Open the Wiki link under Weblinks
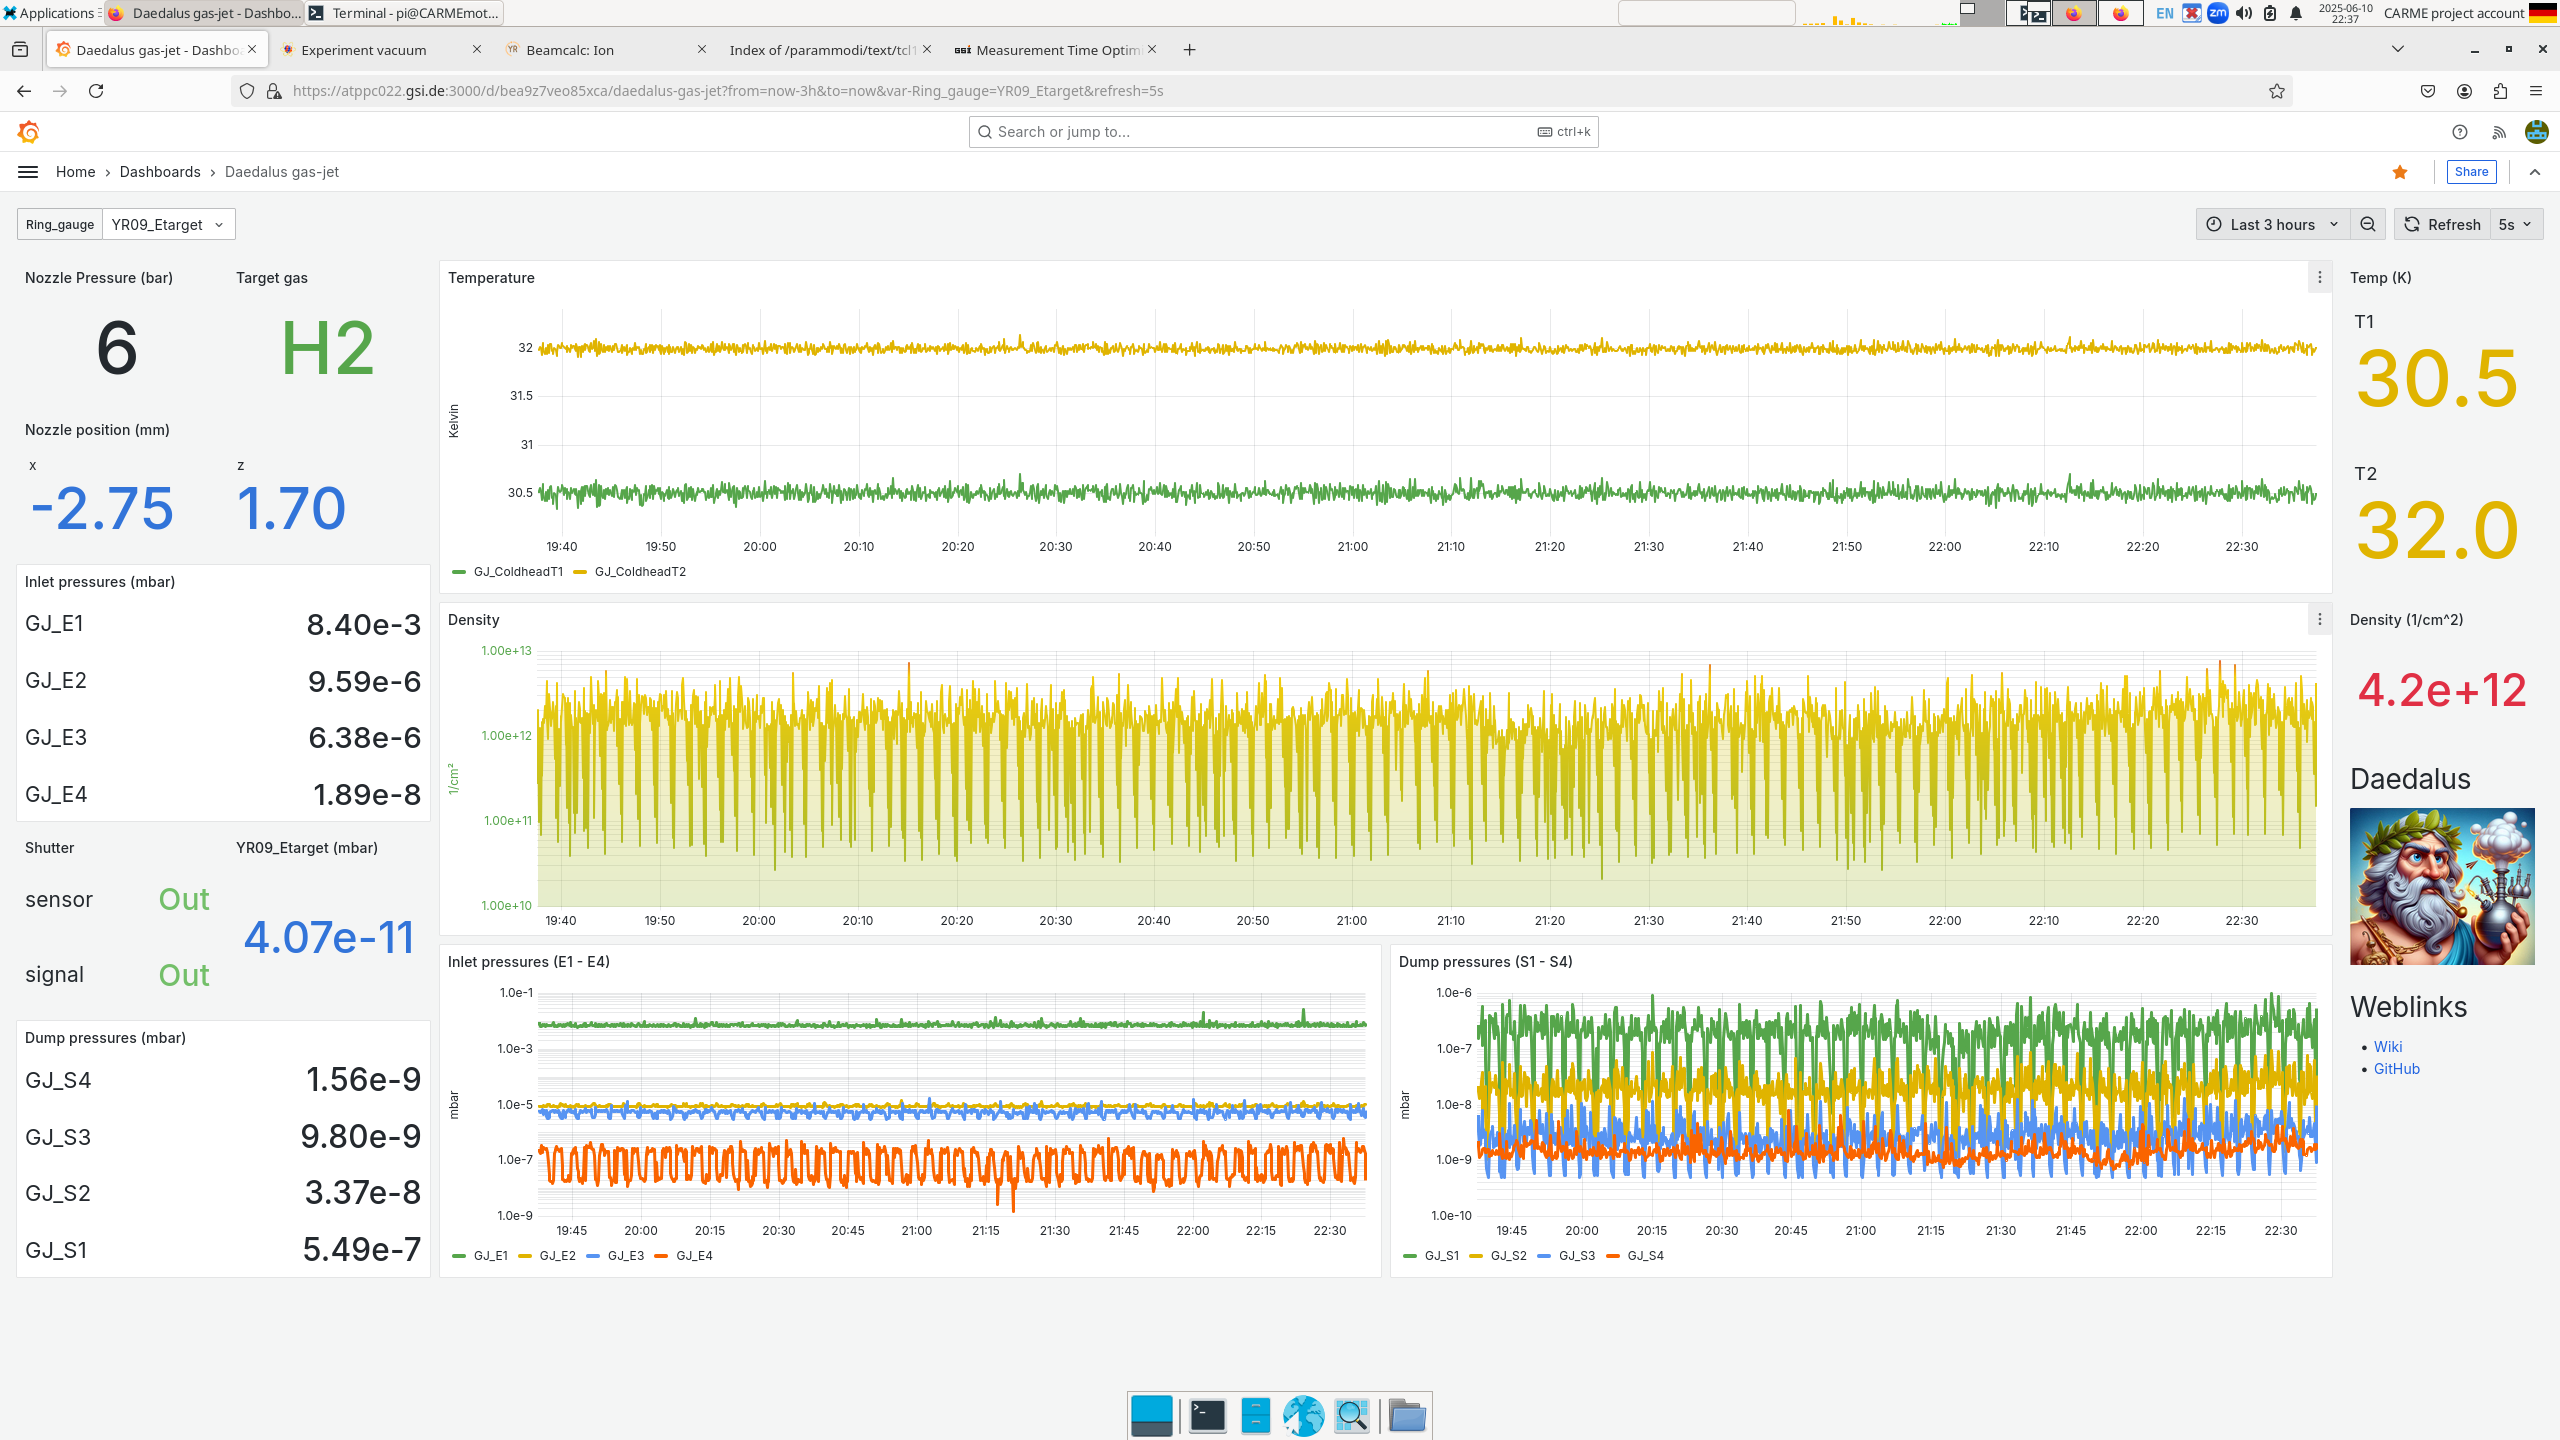Viewport: 2560px width, 1440px height. point(2389,1046)
